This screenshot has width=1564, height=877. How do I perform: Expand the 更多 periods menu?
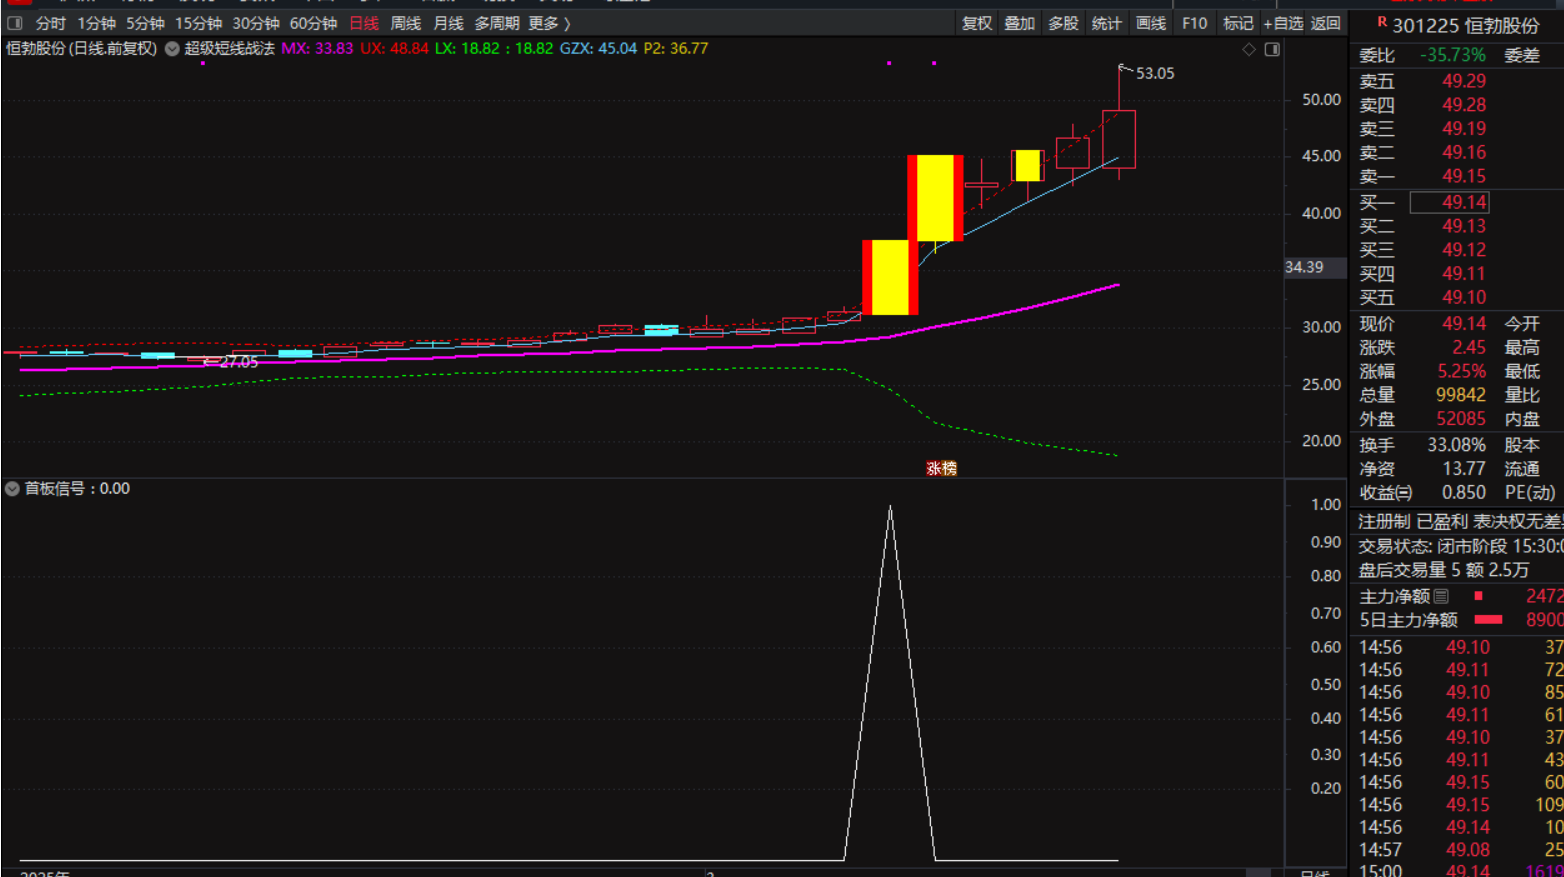point(549,23)
